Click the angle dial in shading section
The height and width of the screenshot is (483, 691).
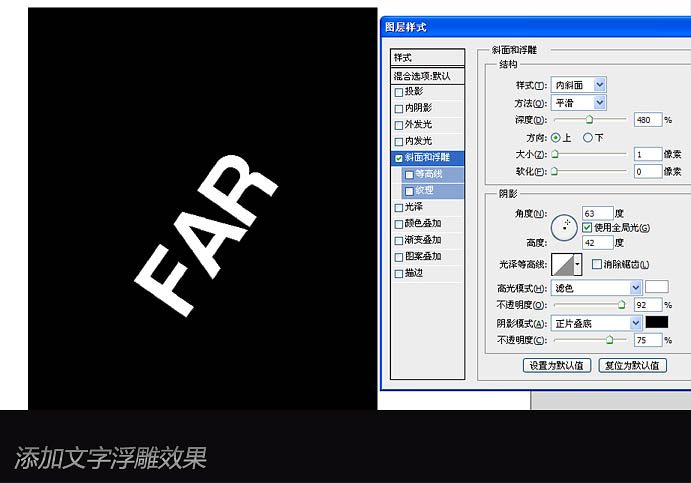pyautogui.click(x=566, y=225)
